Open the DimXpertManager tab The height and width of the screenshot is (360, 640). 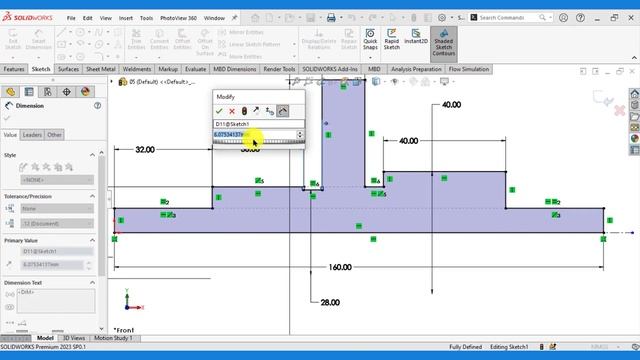tap(67, 92)
